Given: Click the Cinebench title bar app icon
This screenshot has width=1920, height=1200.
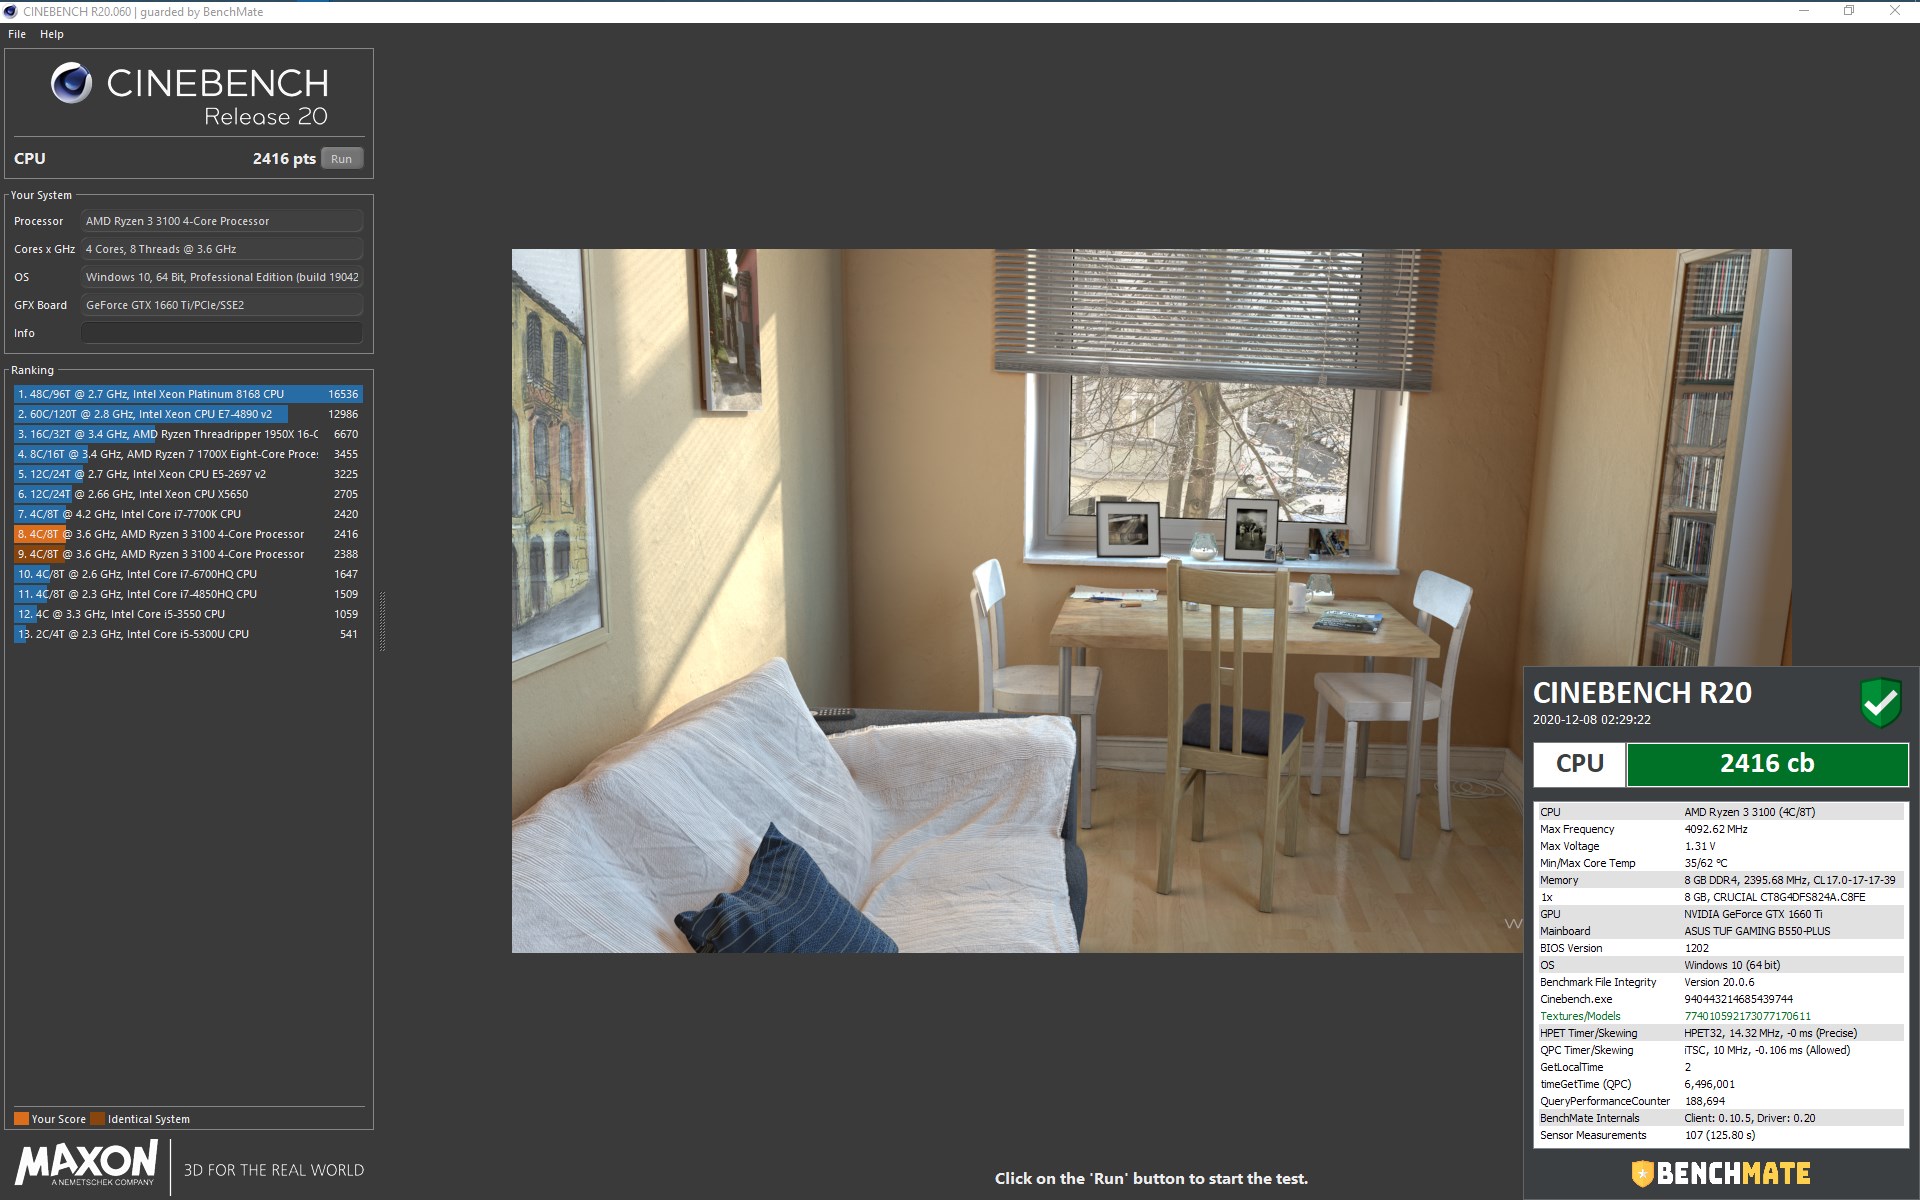Looking at the screenshot, I should [11, 12].
